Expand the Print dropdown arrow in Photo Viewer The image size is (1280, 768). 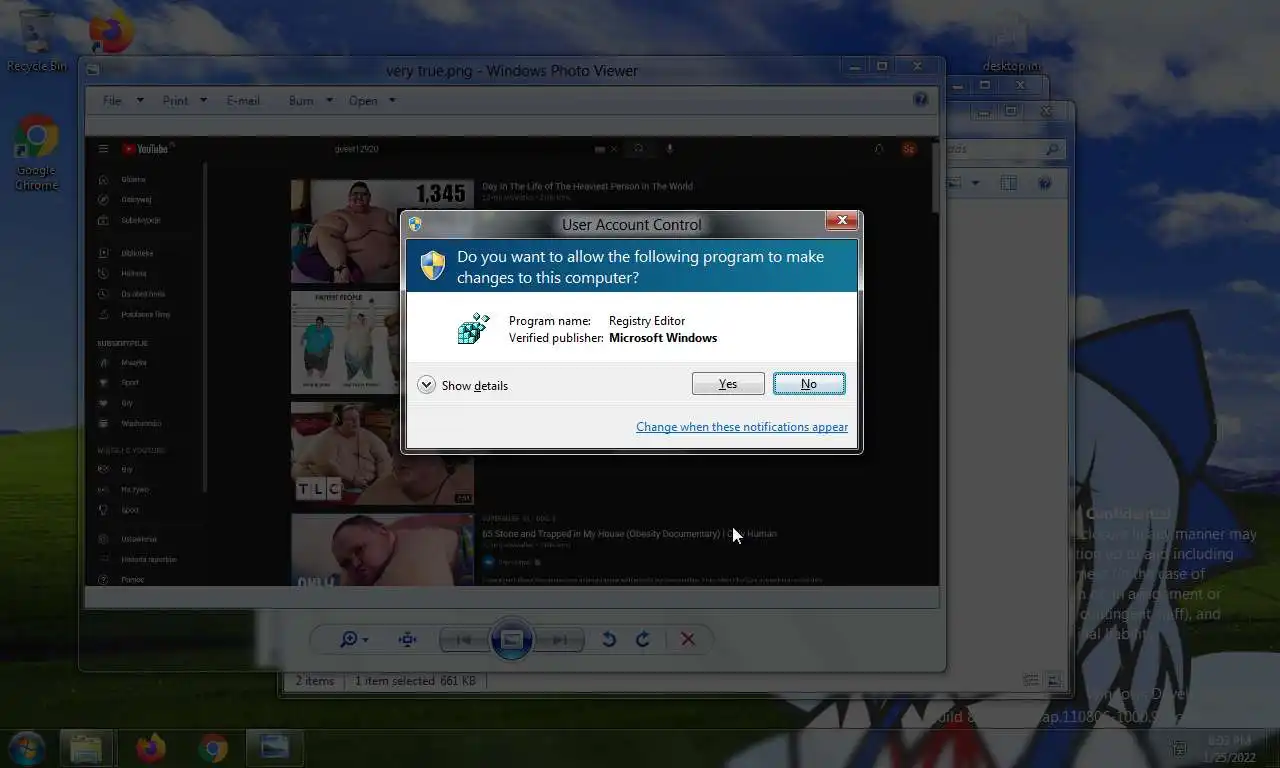[203, 100]
